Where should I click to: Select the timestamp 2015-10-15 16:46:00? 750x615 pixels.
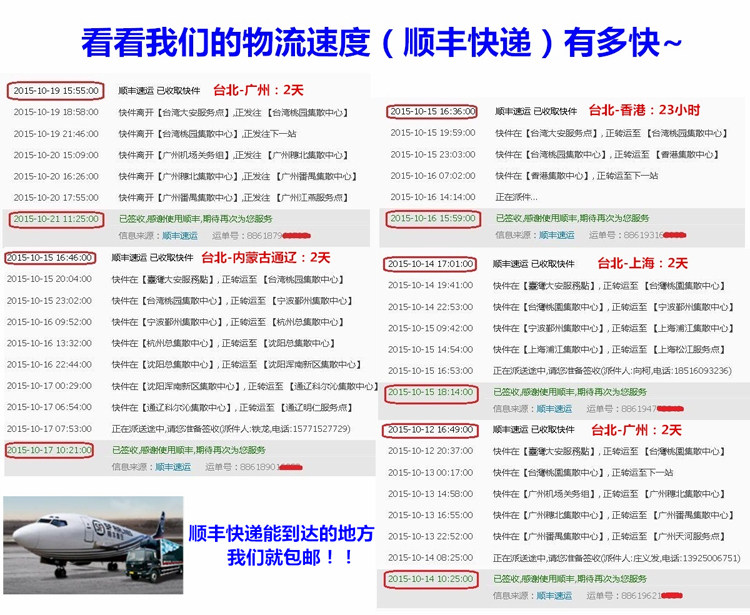coord(49,258)
